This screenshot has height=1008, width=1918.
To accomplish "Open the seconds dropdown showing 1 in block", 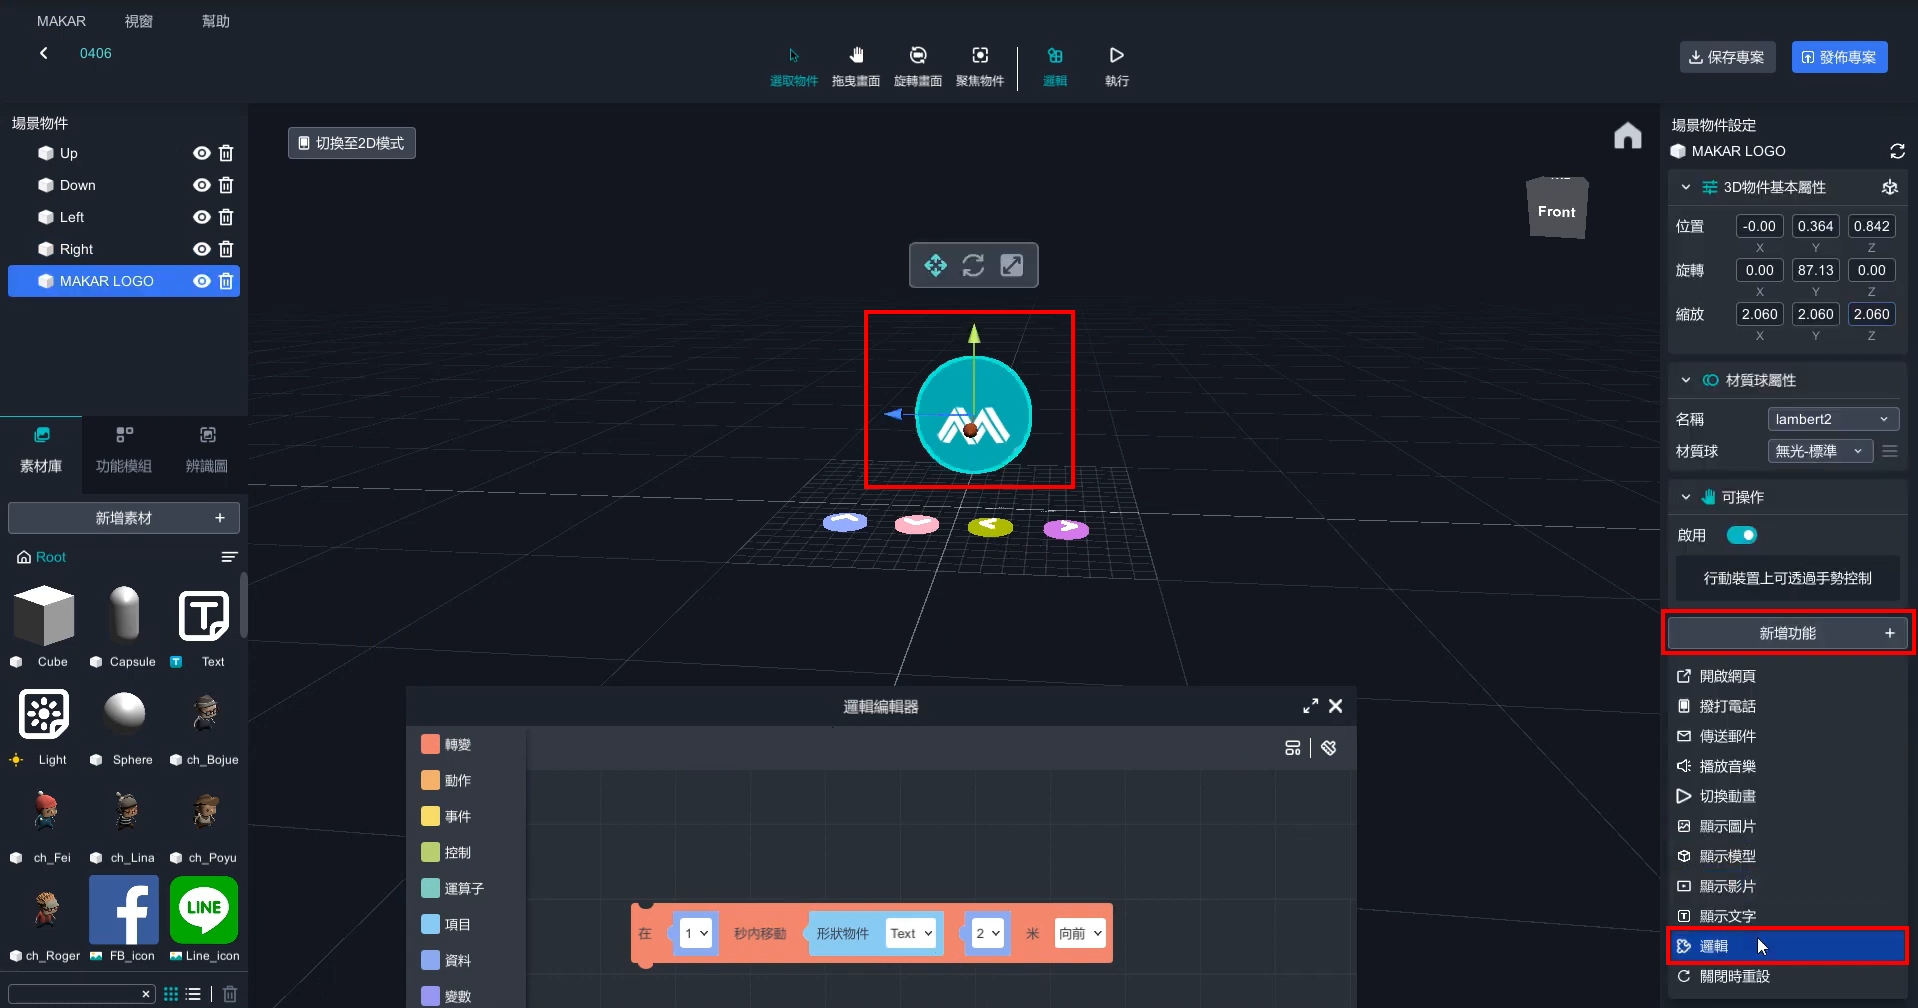I will 696,933.
